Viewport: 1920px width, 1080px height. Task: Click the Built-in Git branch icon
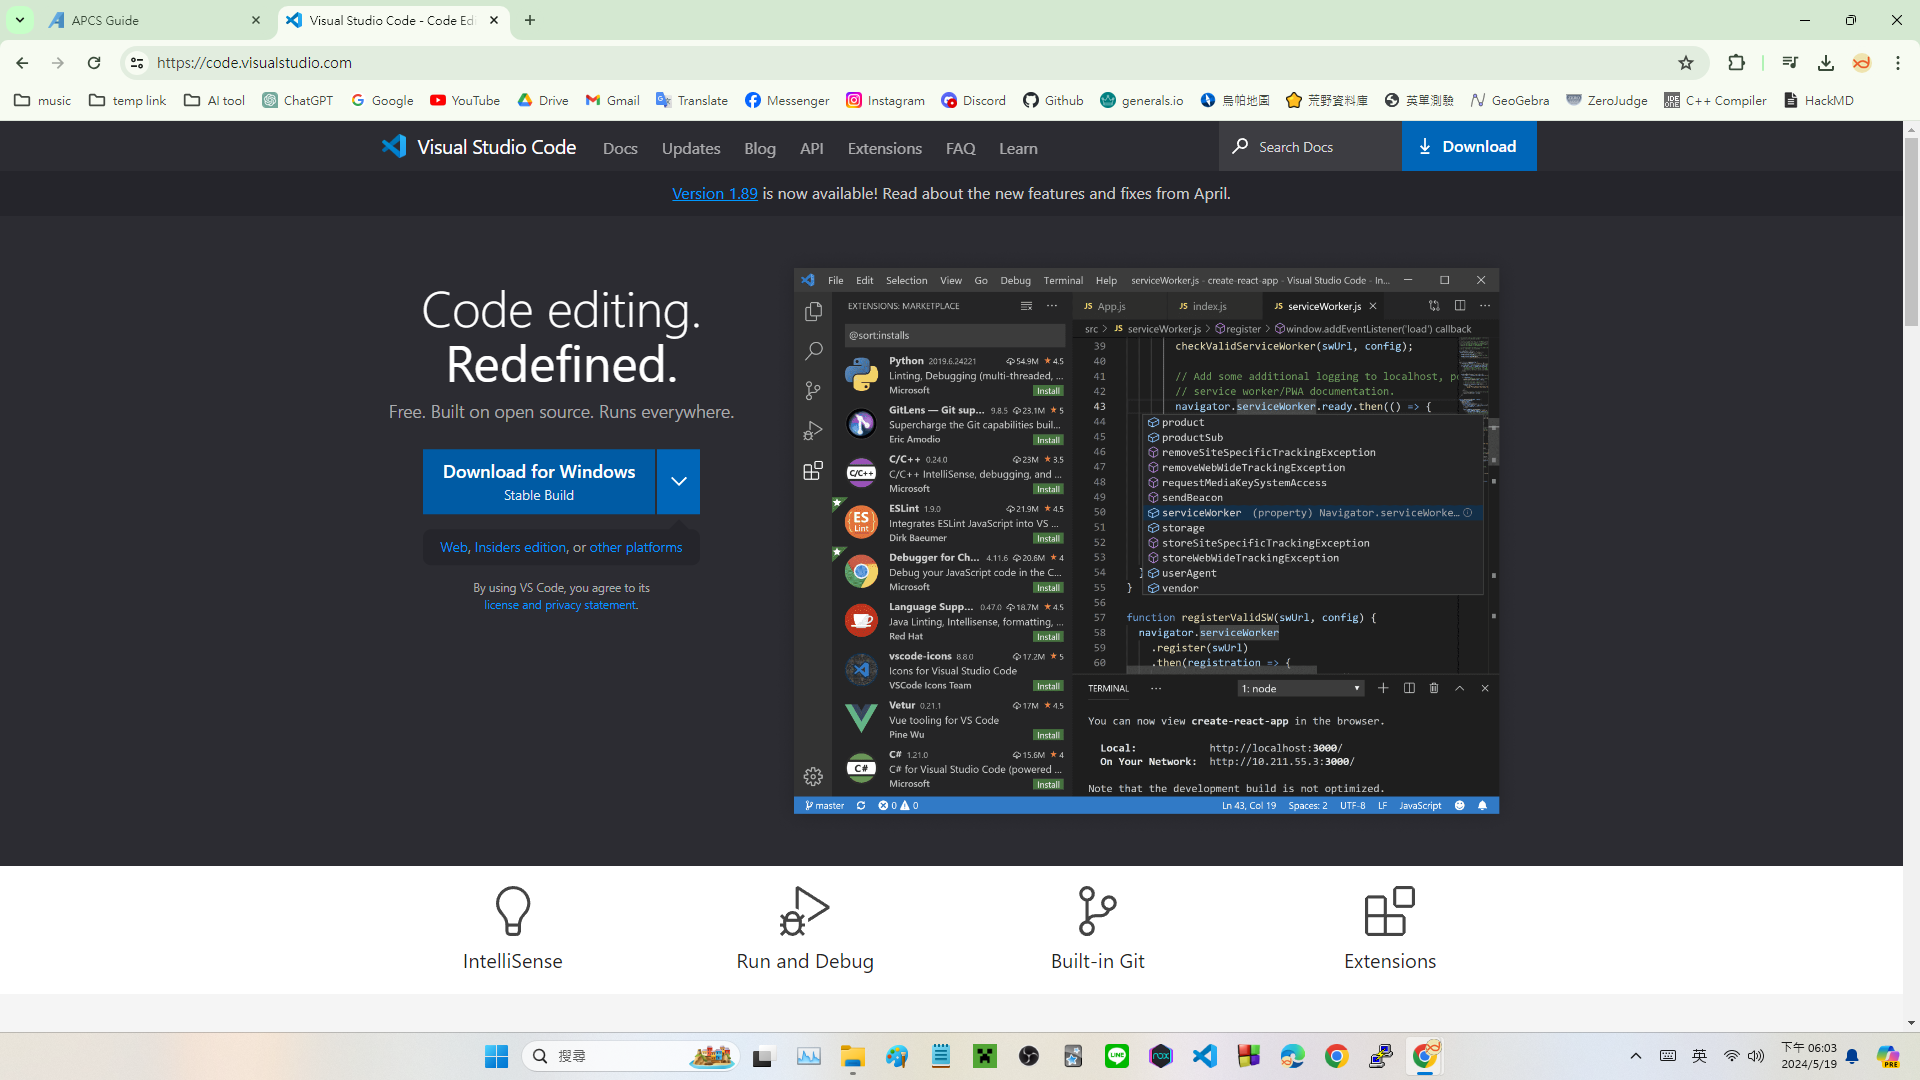[1097, 910]
